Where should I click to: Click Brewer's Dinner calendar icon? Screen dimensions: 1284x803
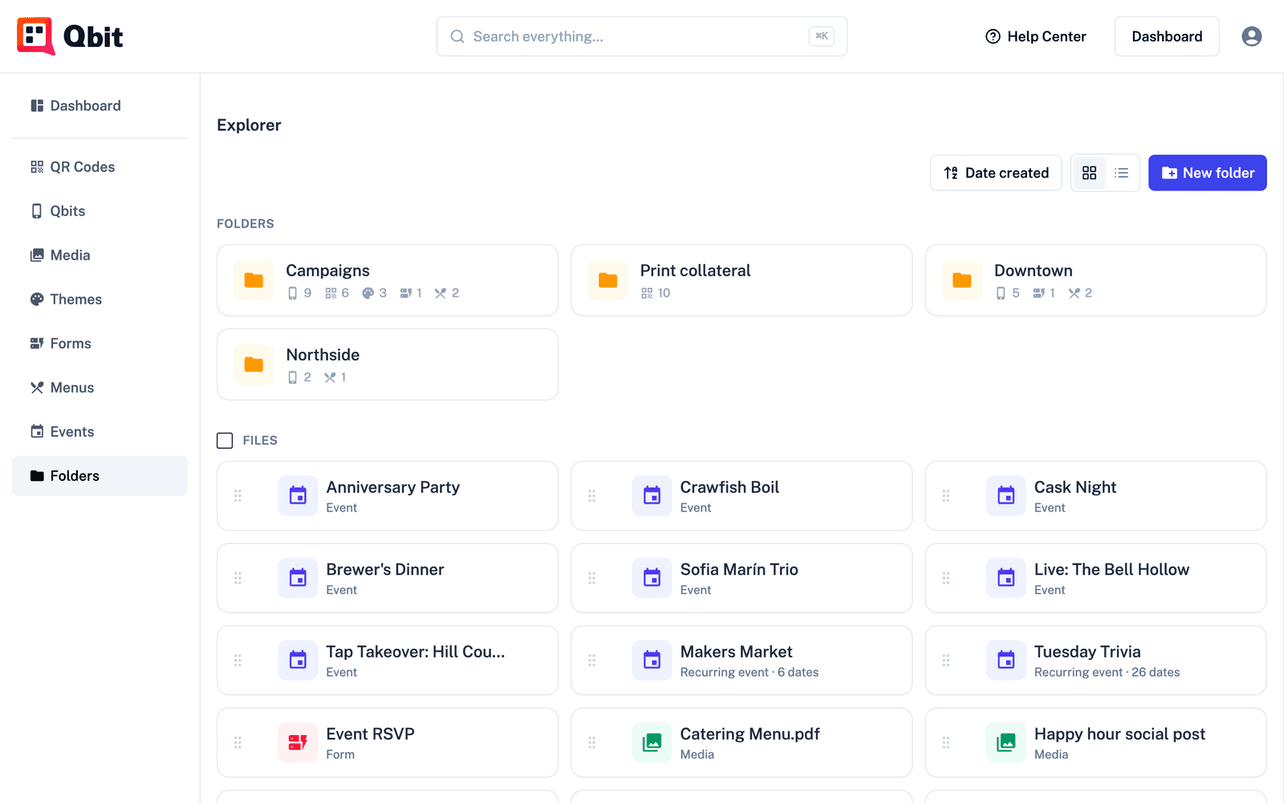point(298,578)
